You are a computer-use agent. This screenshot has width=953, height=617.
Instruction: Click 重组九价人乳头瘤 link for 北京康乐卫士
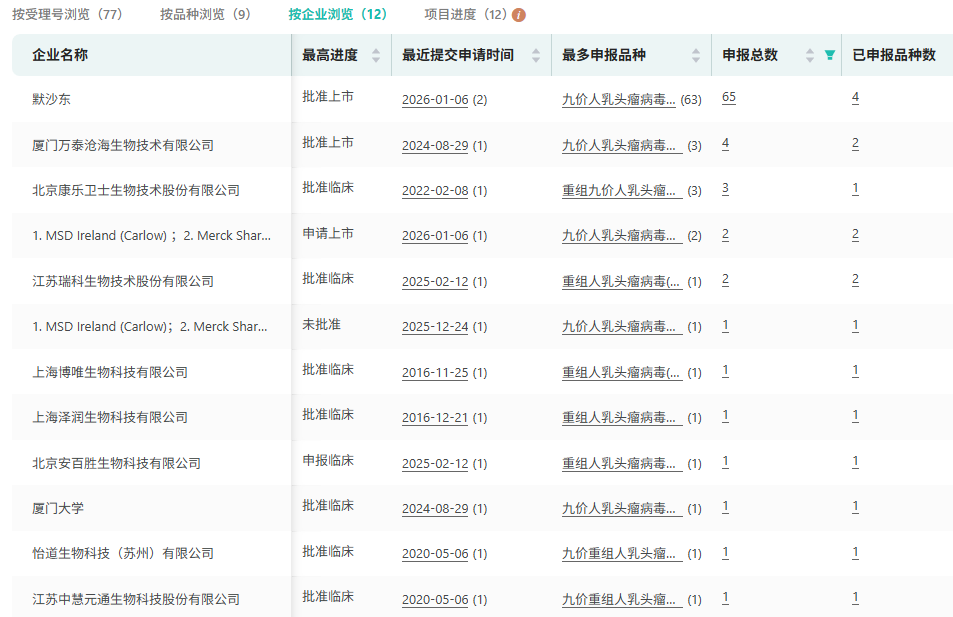point(620,189)
